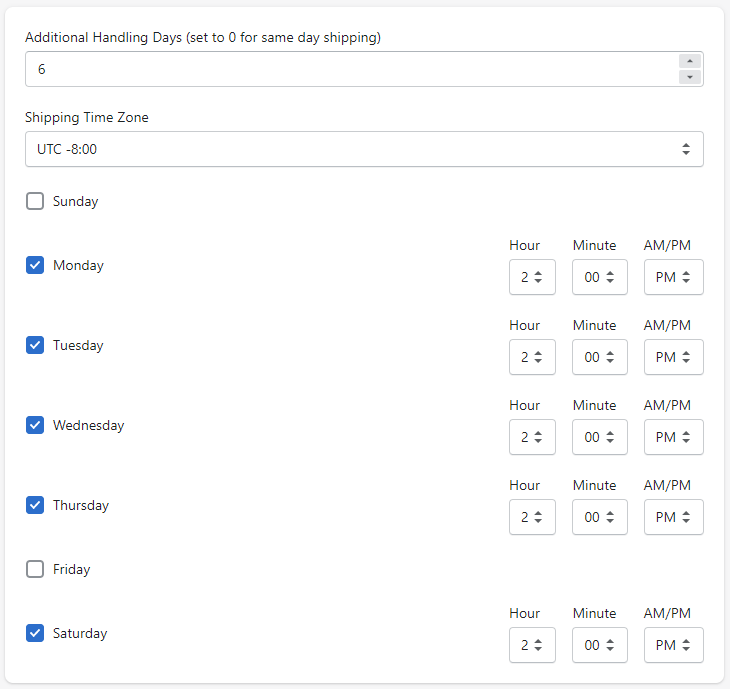Click the Additional Handling Days input field
Screen dimensions: 730x689
click(x=350, y=69)
